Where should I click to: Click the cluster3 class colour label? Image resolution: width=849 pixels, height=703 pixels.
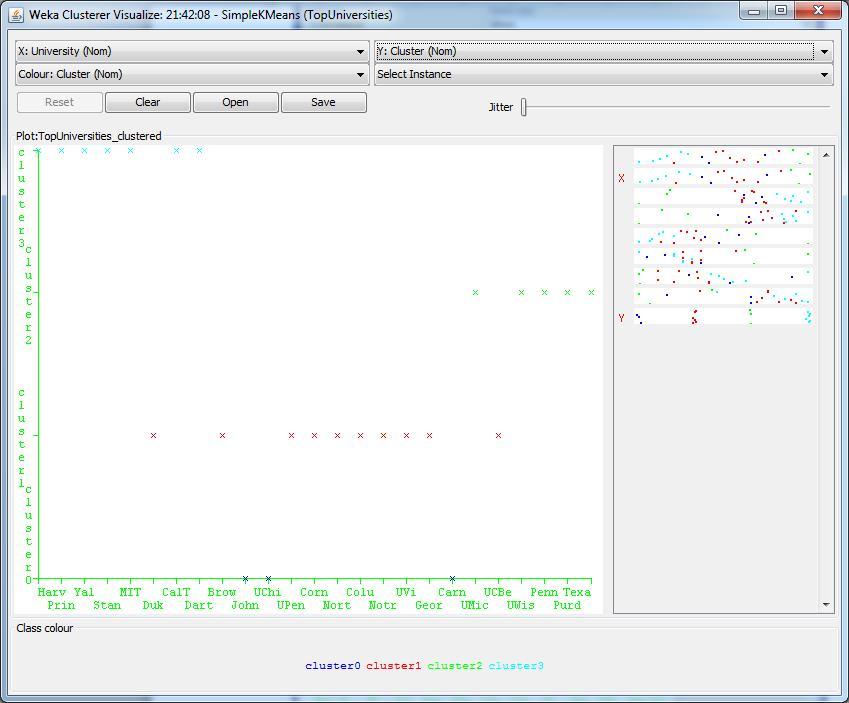[516, 666]
